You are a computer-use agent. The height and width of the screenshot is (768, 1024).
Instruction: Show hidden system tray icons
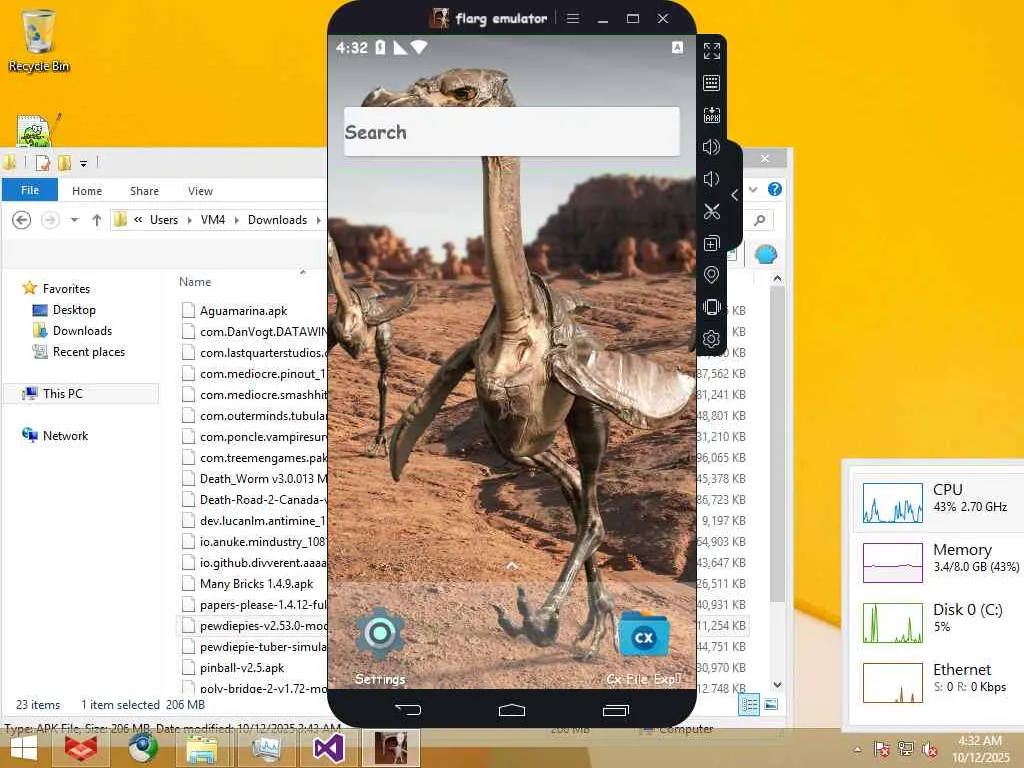[x=857, y=749]
